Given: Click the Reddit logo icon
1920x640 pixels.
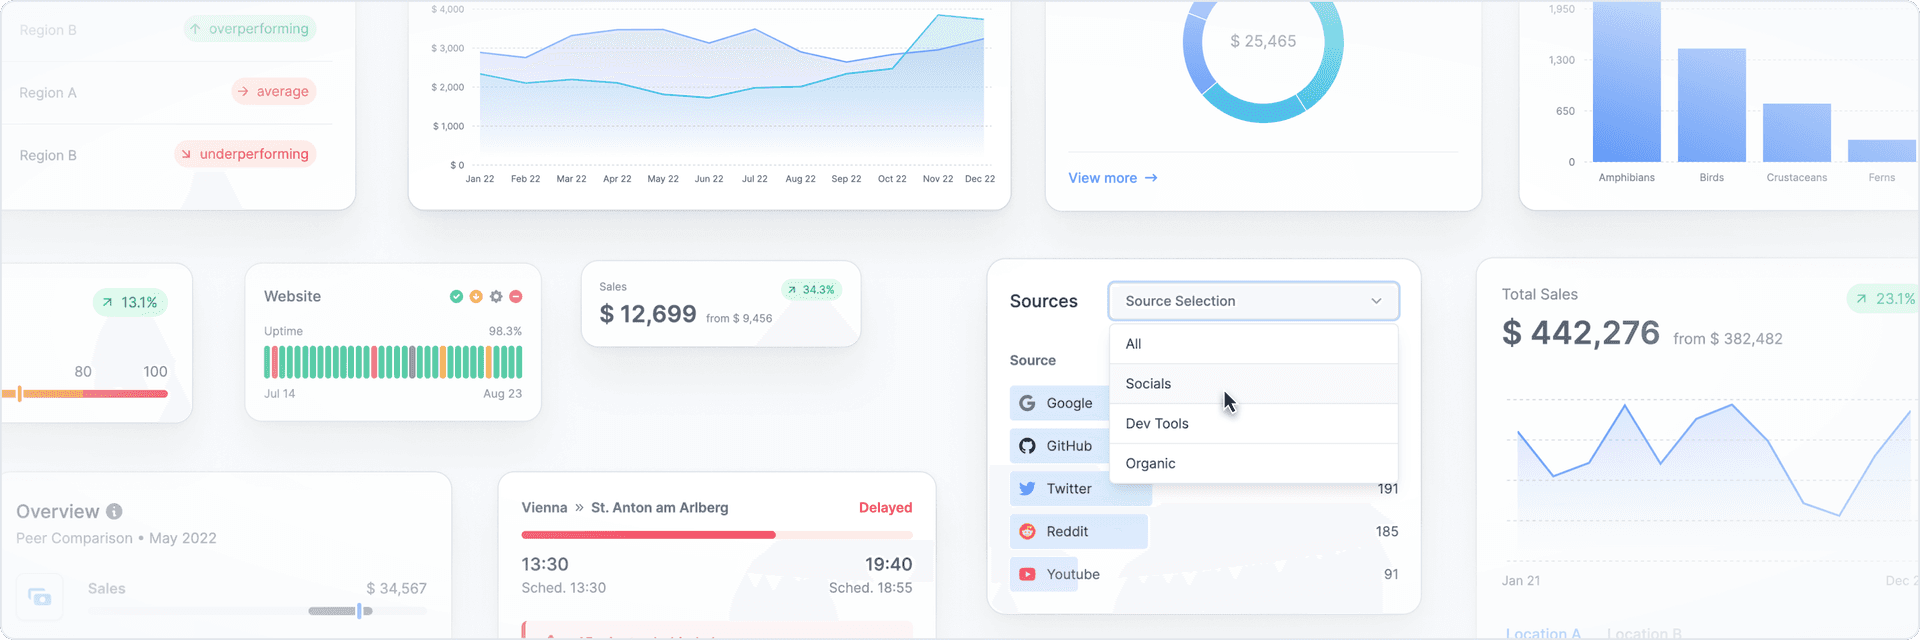Looking at the screenshot, I should coord(1027,532).
